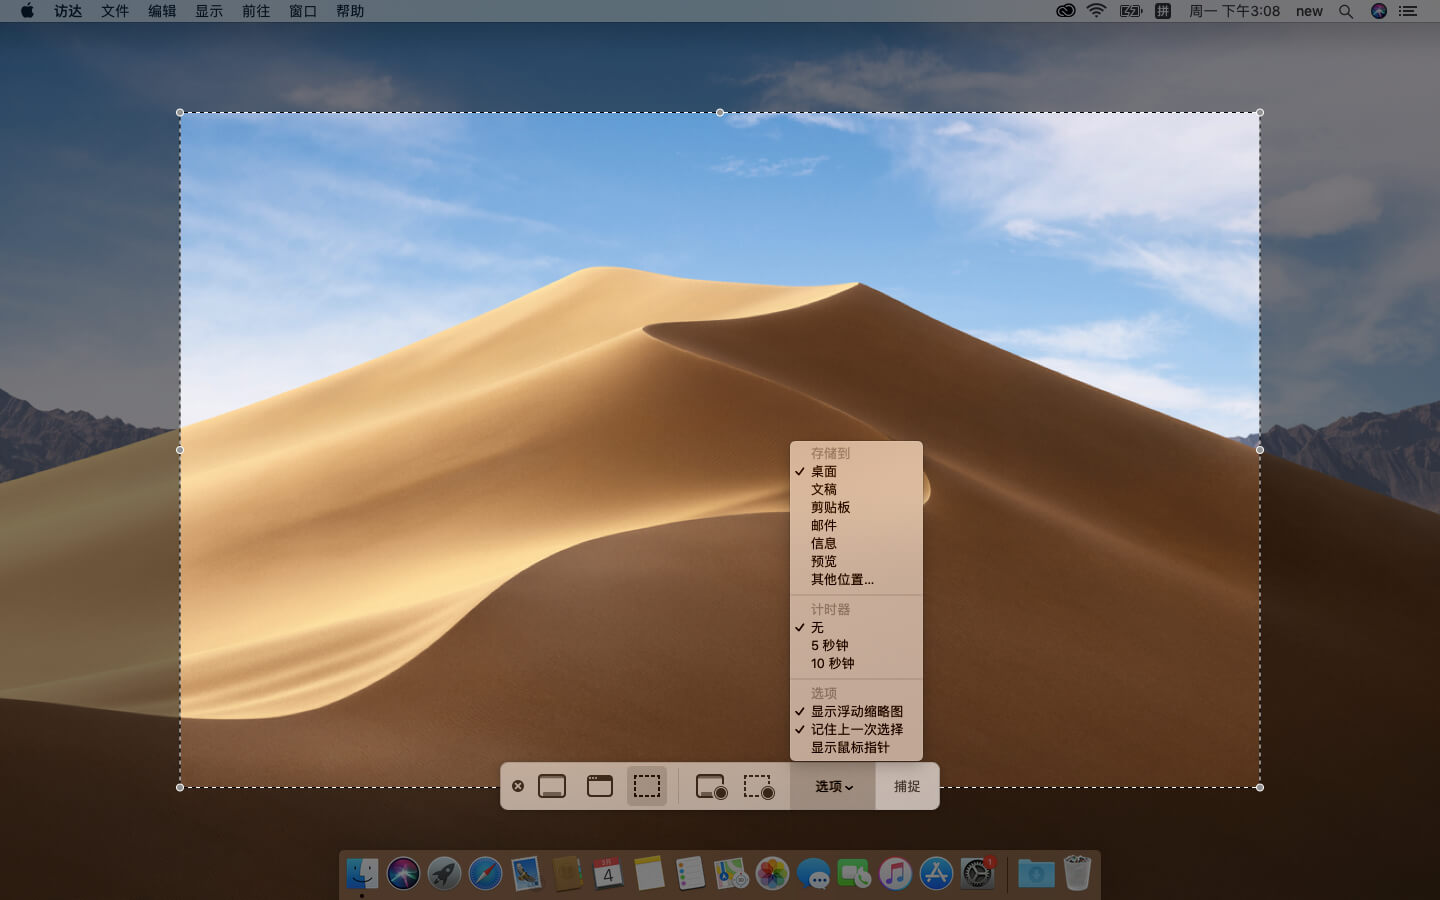Screen dimensions: 1440x900
Task: Open Reminders from the Dock
Action: coord(690,873)
